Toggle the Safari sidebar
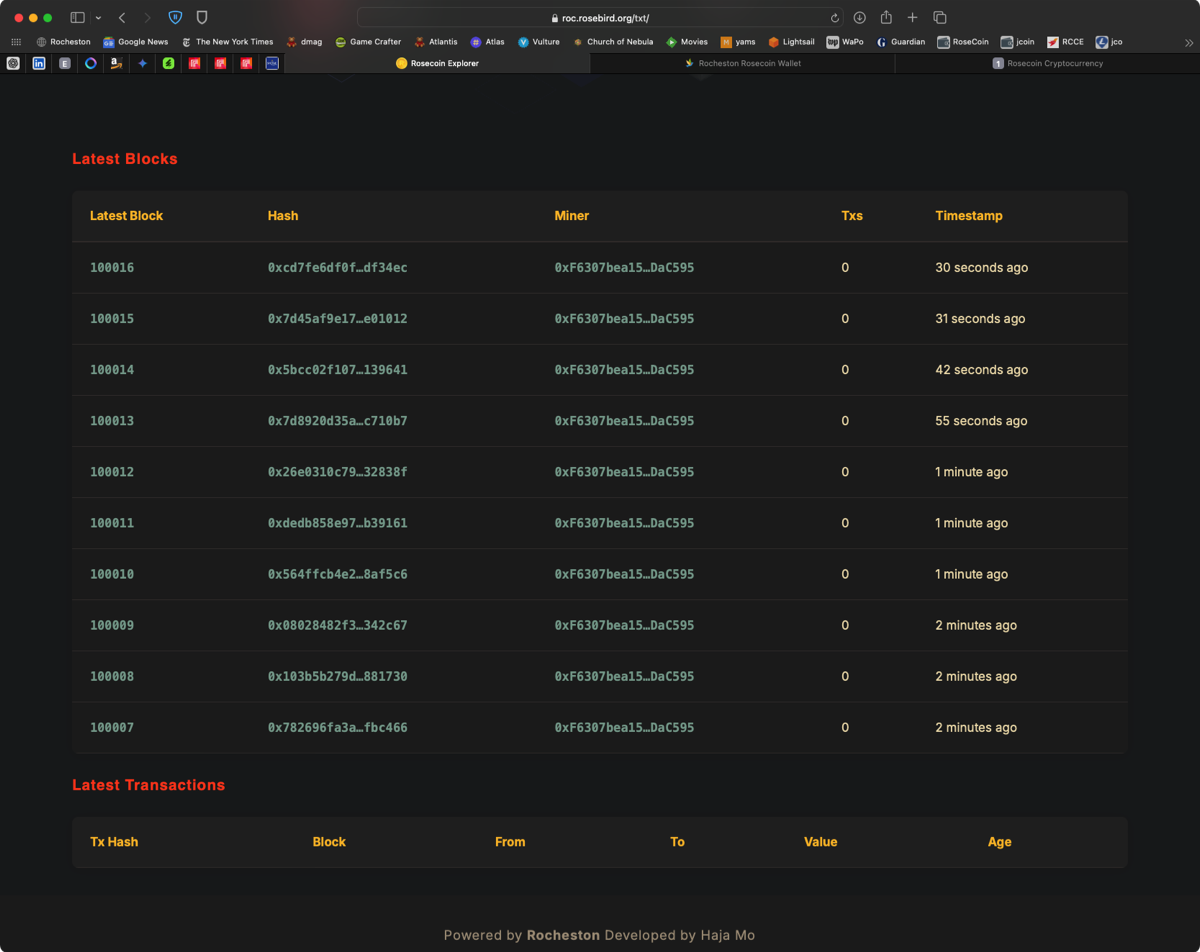Screen dimensions: 1200x952 coord(78,18)
